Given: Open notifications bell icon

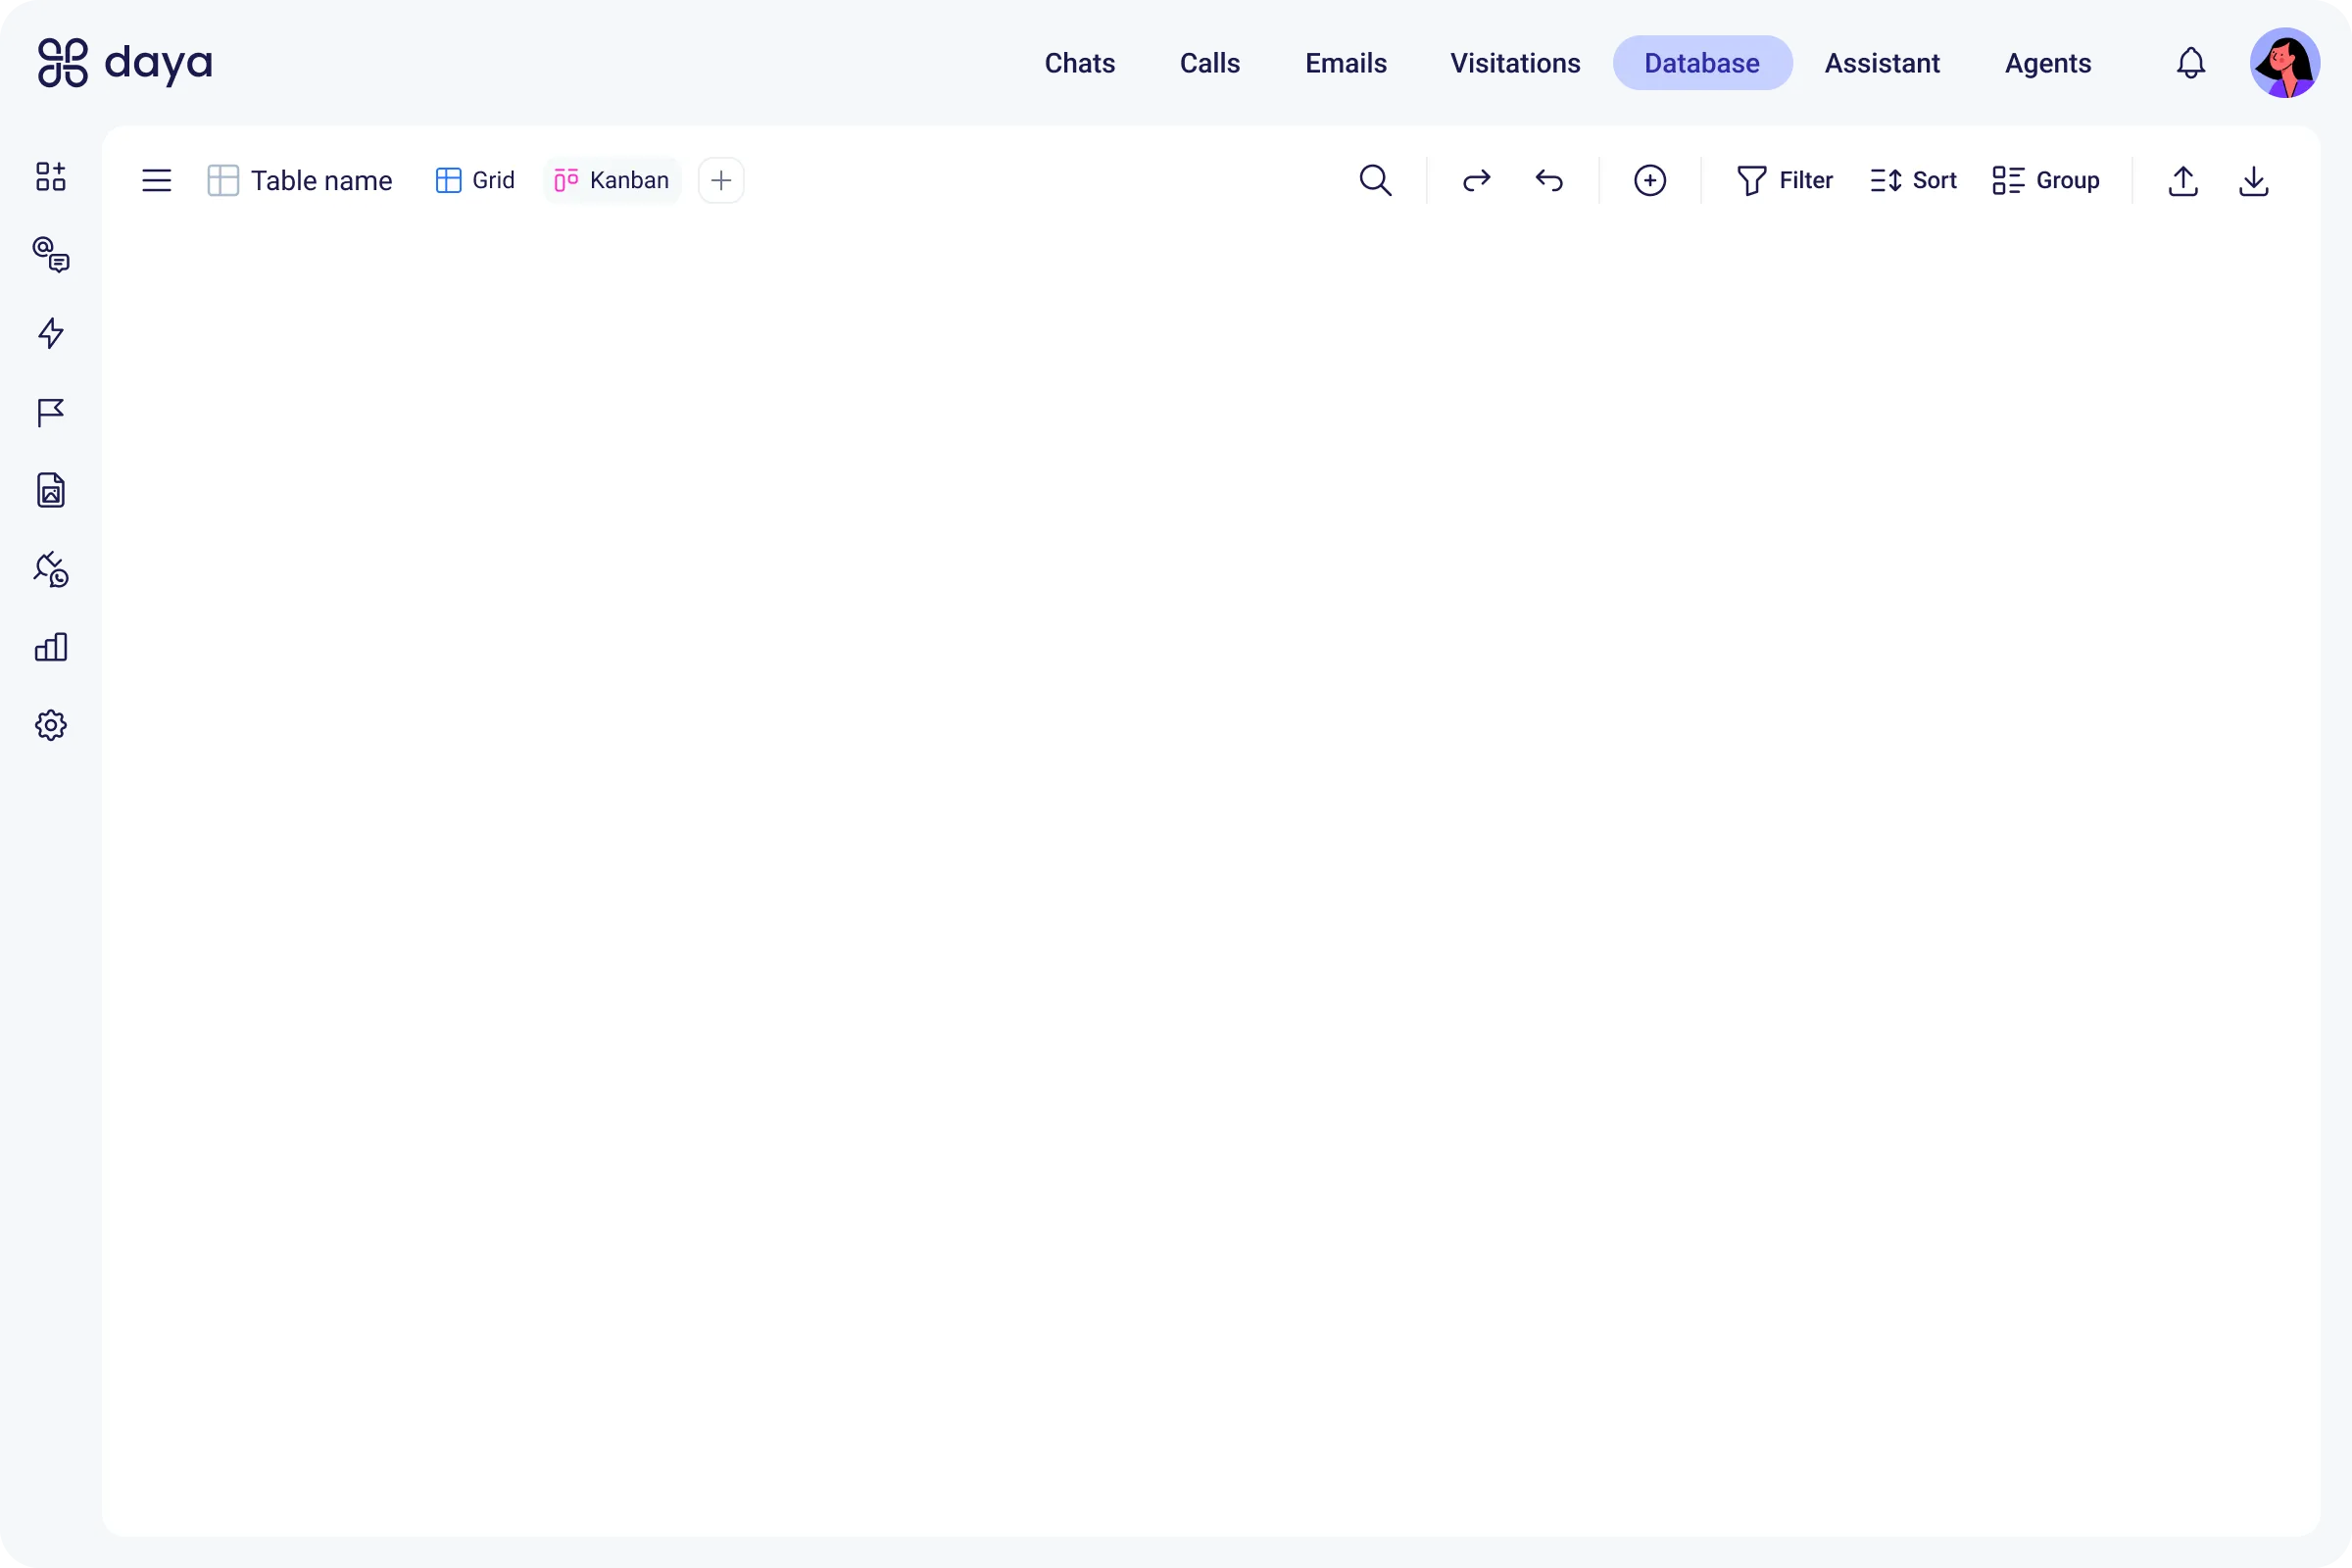Looking at the screenshot, I should coord(2190,63).
